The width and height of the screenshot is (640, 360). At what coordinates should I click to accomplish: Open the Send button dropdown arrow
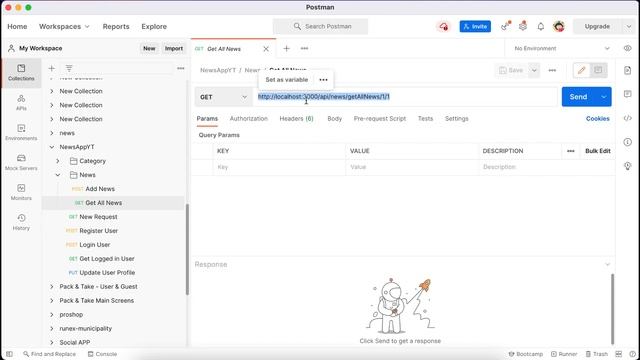click(x=604, y=97)
